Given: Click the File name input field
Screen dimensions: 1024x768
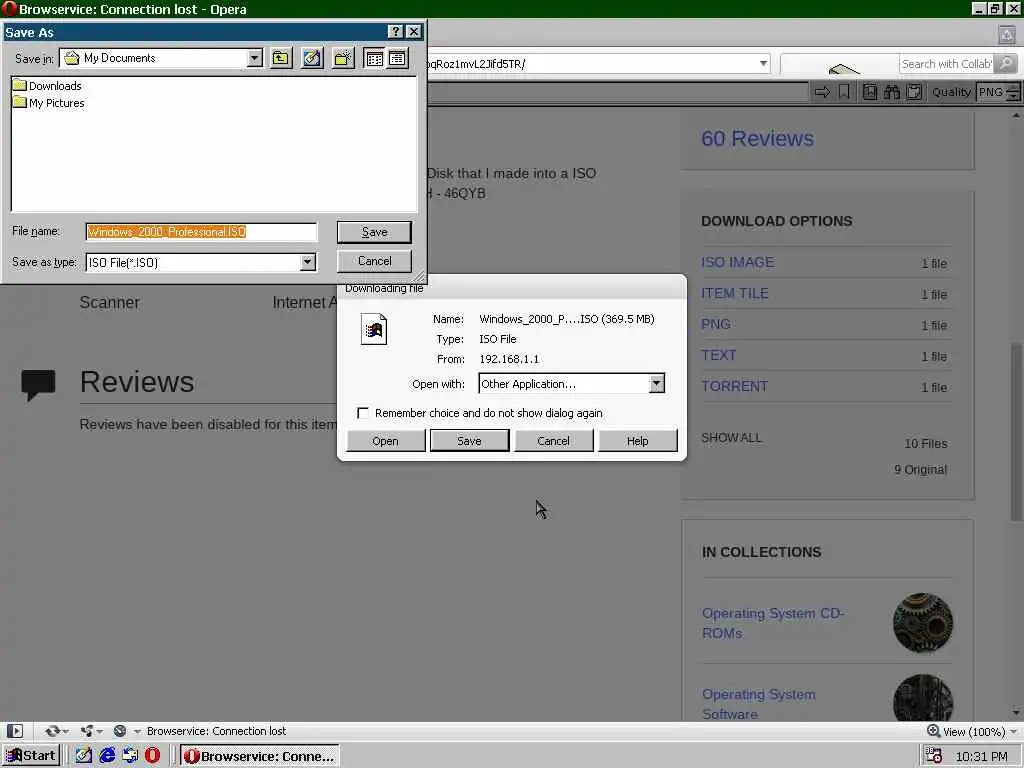Looking at the screenshot, I should (x=201, y=231).
